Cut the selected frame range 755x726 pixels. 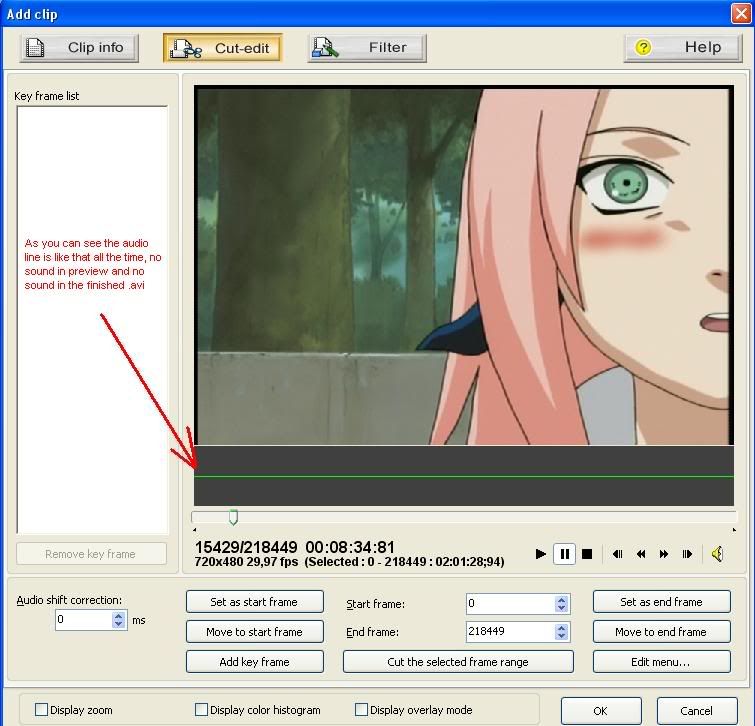click(458, 662)
